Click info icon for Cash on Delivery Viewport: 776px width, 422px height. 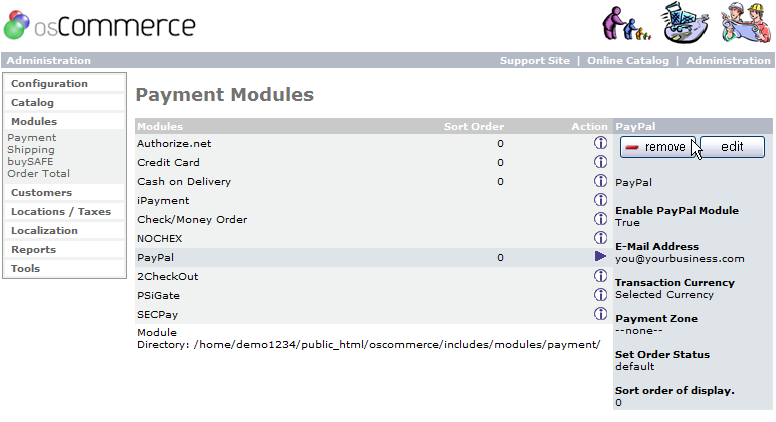pyautogui.click(x=600, y=181)
